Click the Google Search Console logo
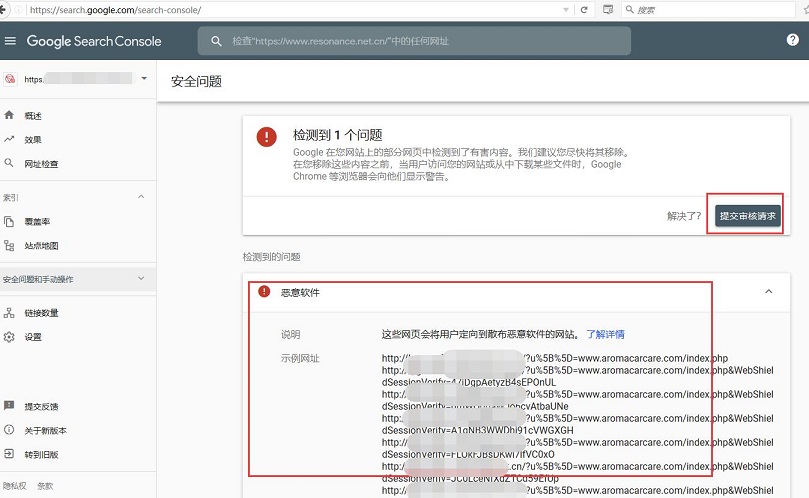Screen dimensions: 809x498 [x=94, y=41]
